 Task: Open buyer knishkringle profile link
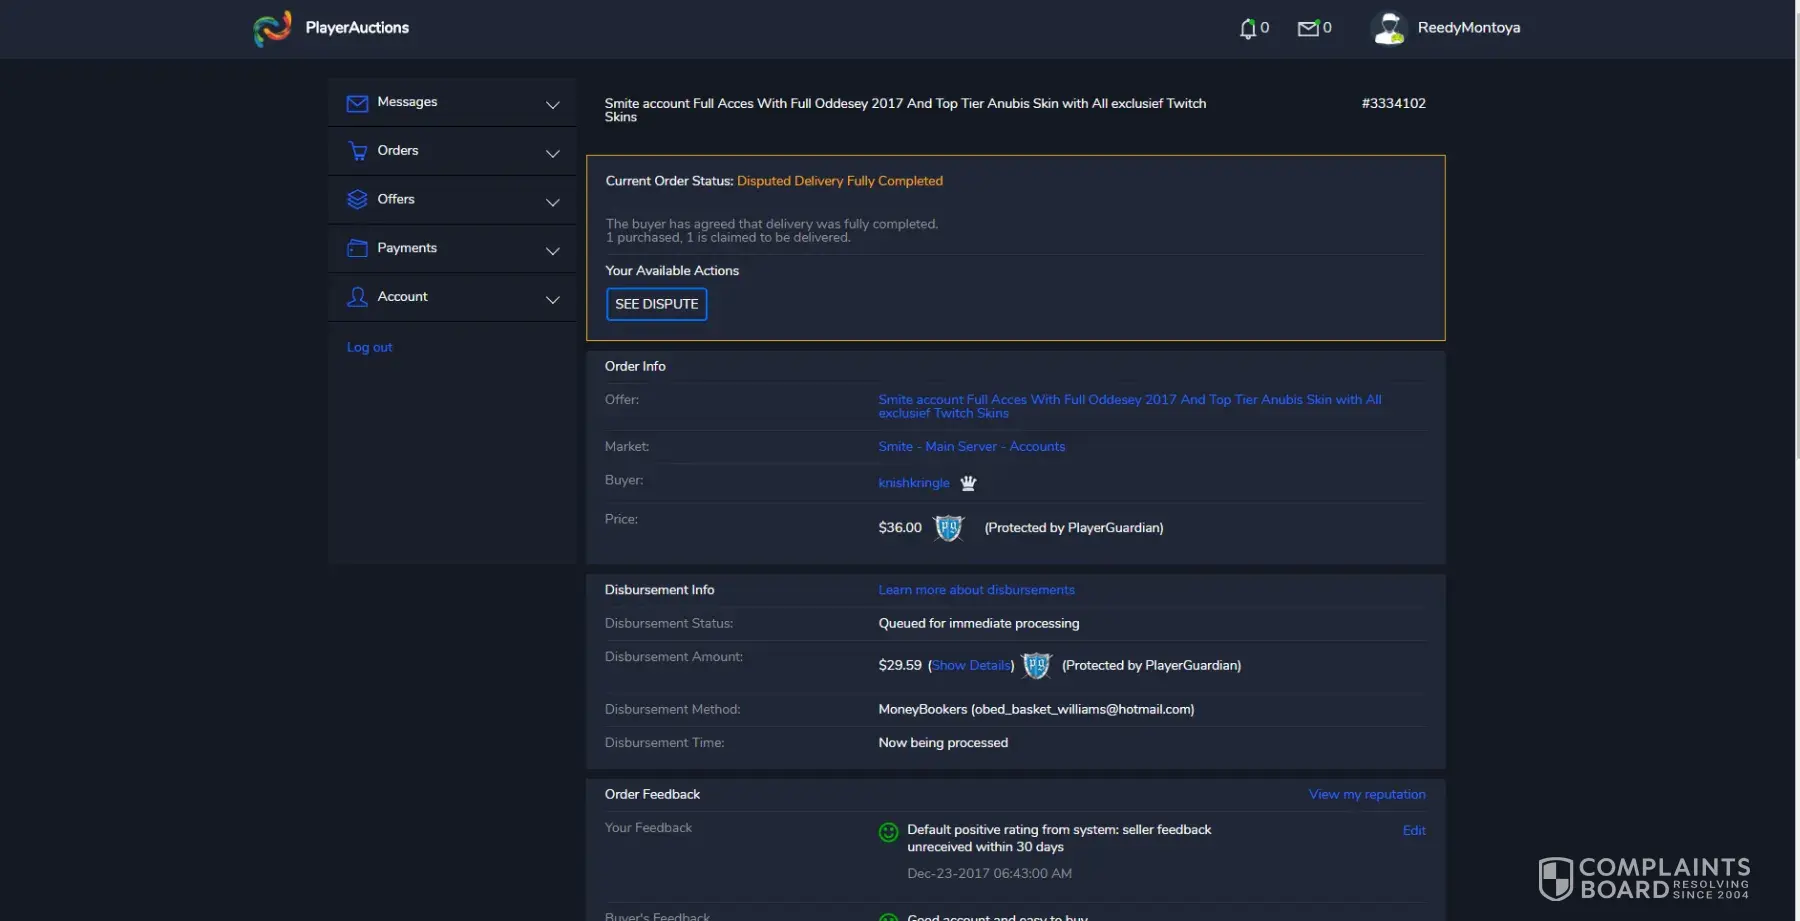pos(913,483)
